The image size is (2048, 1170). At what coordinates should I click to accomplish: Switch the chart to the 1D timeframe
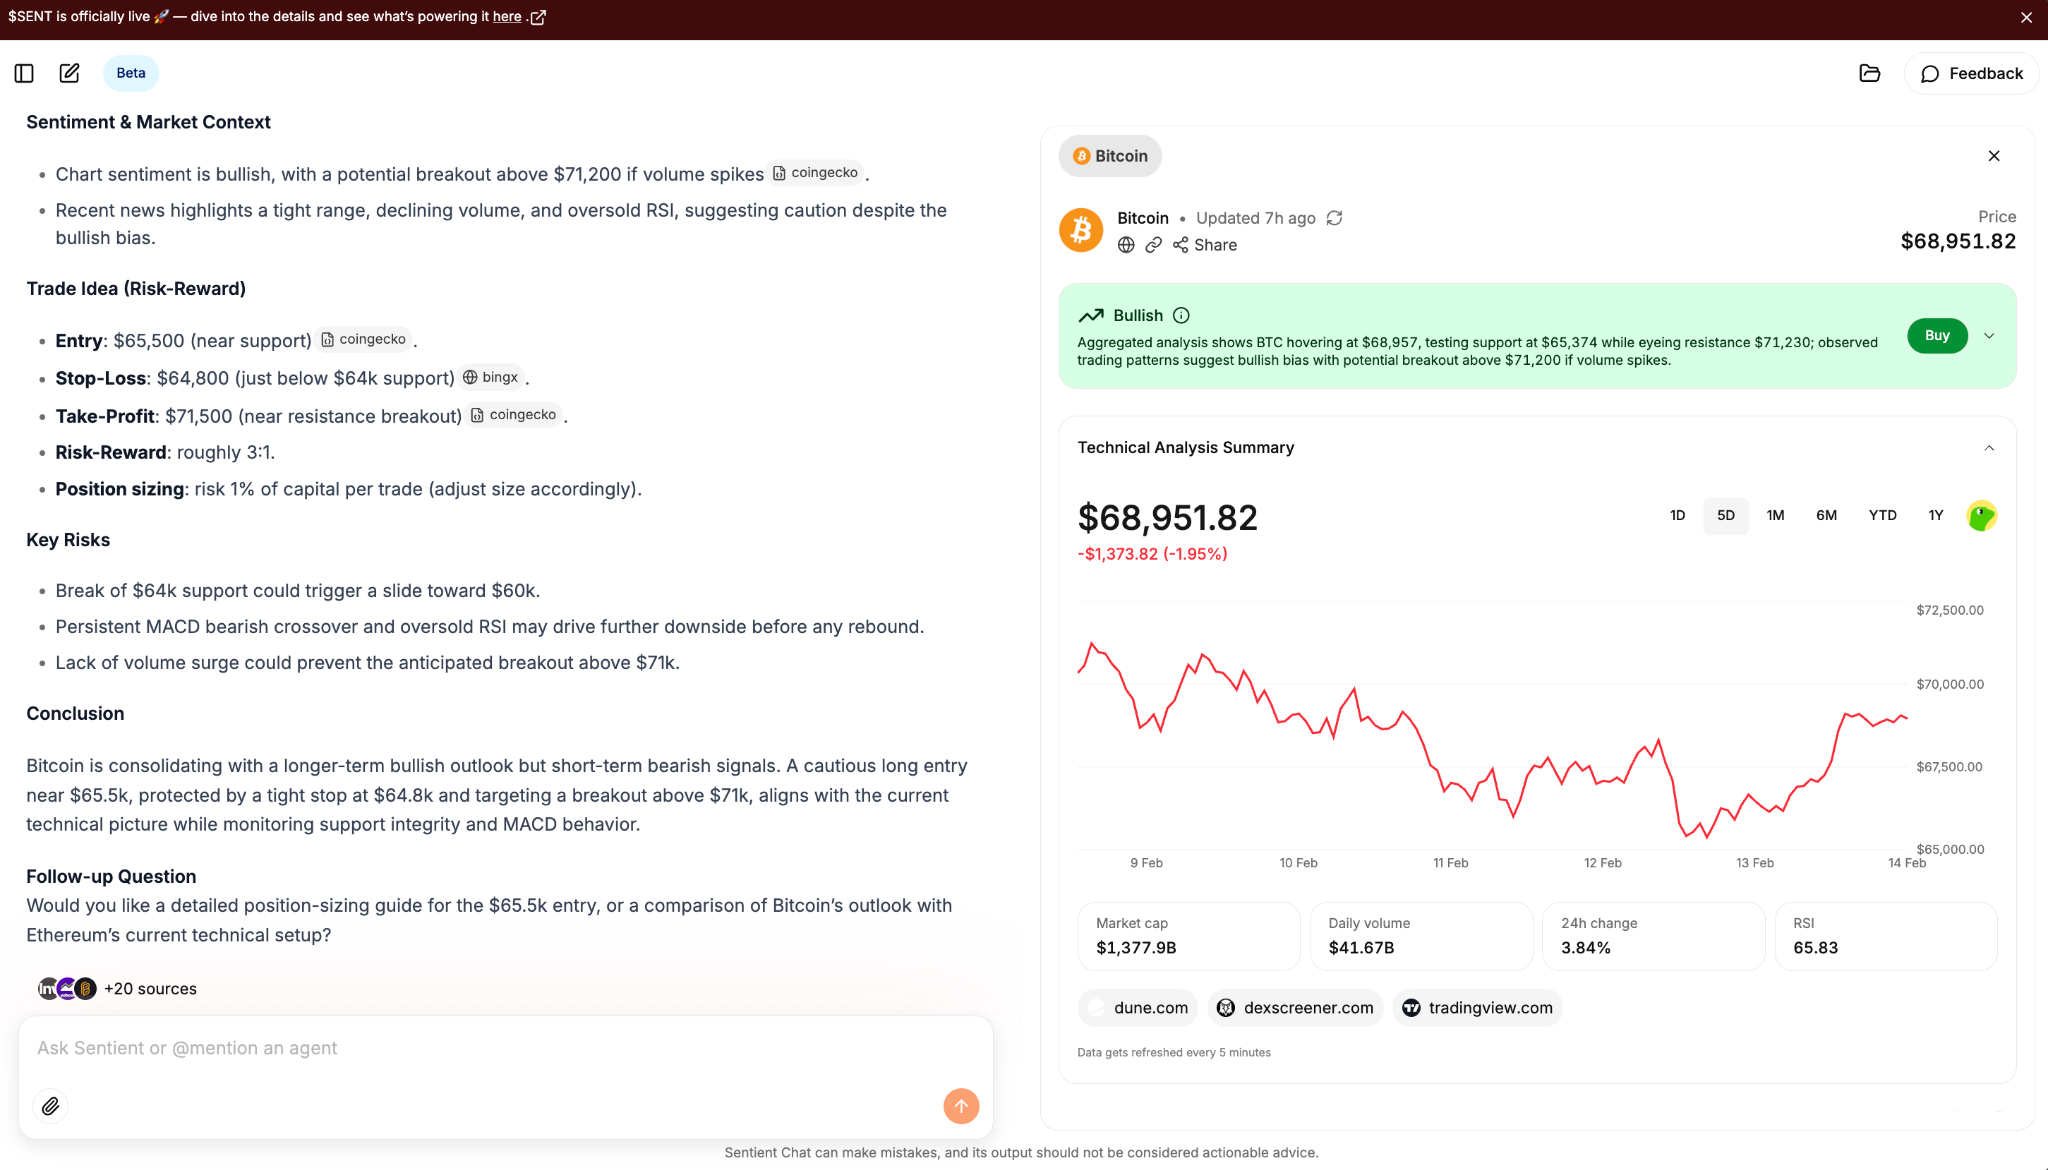point(1677,516)
